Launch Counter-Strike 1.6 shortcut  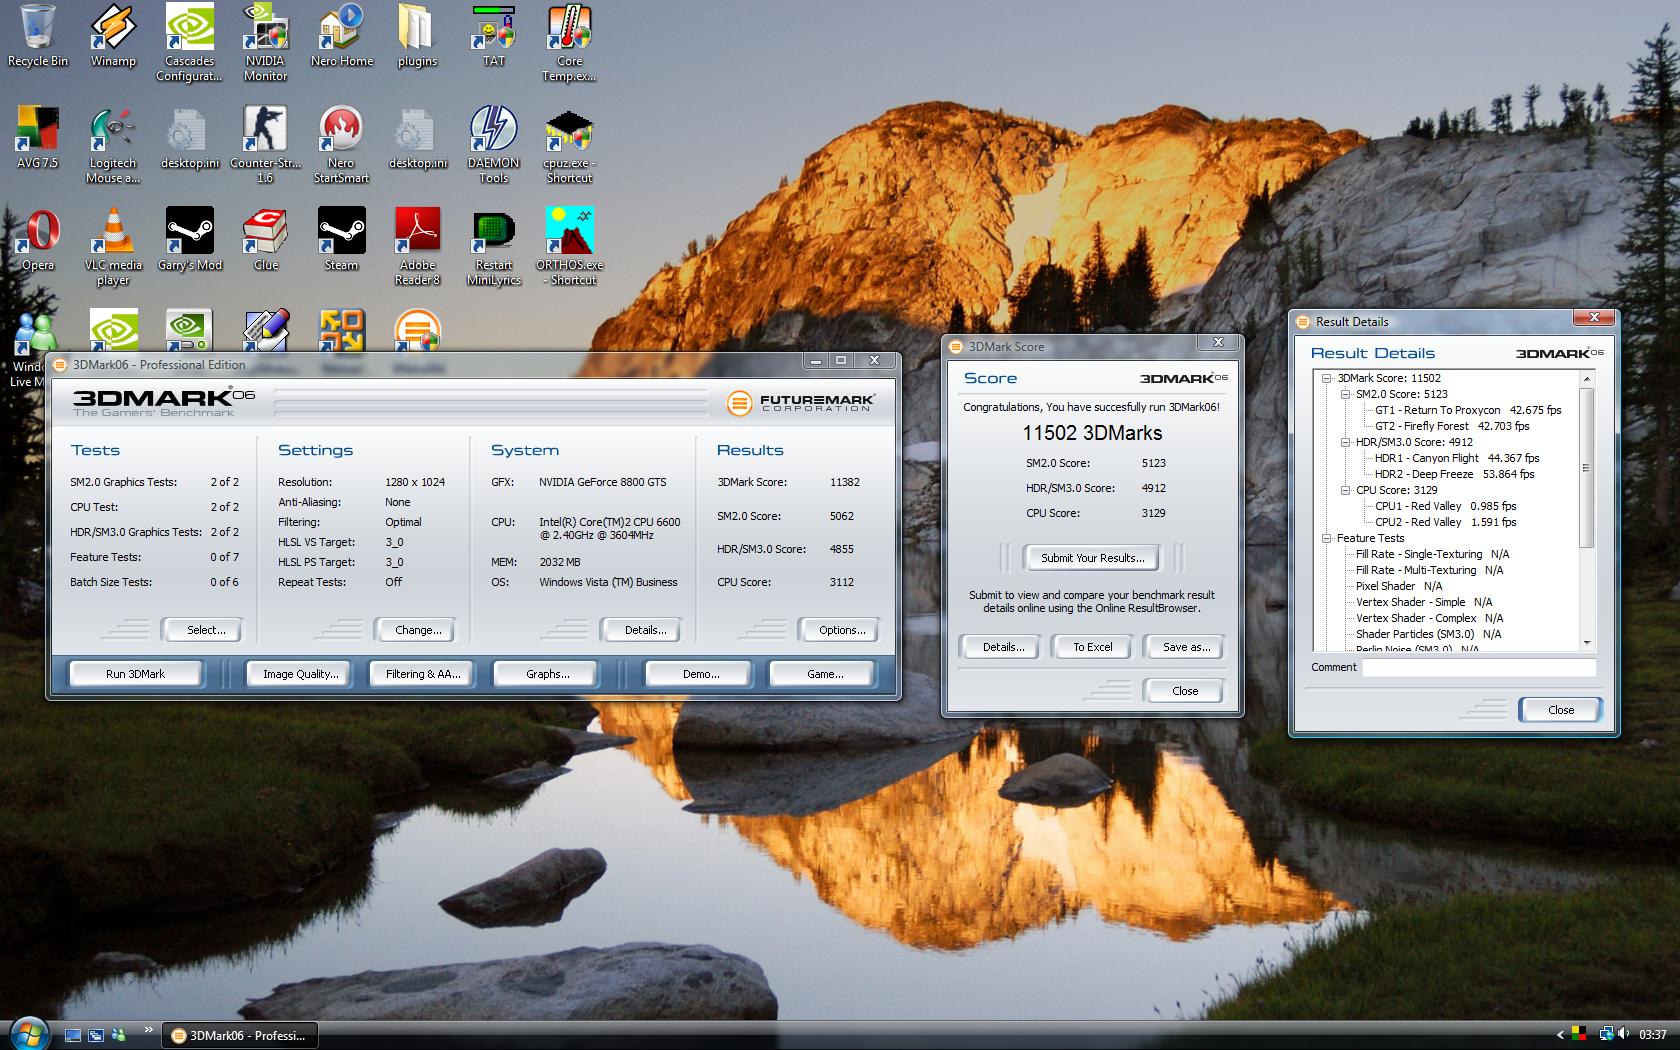tap(265, 144)
